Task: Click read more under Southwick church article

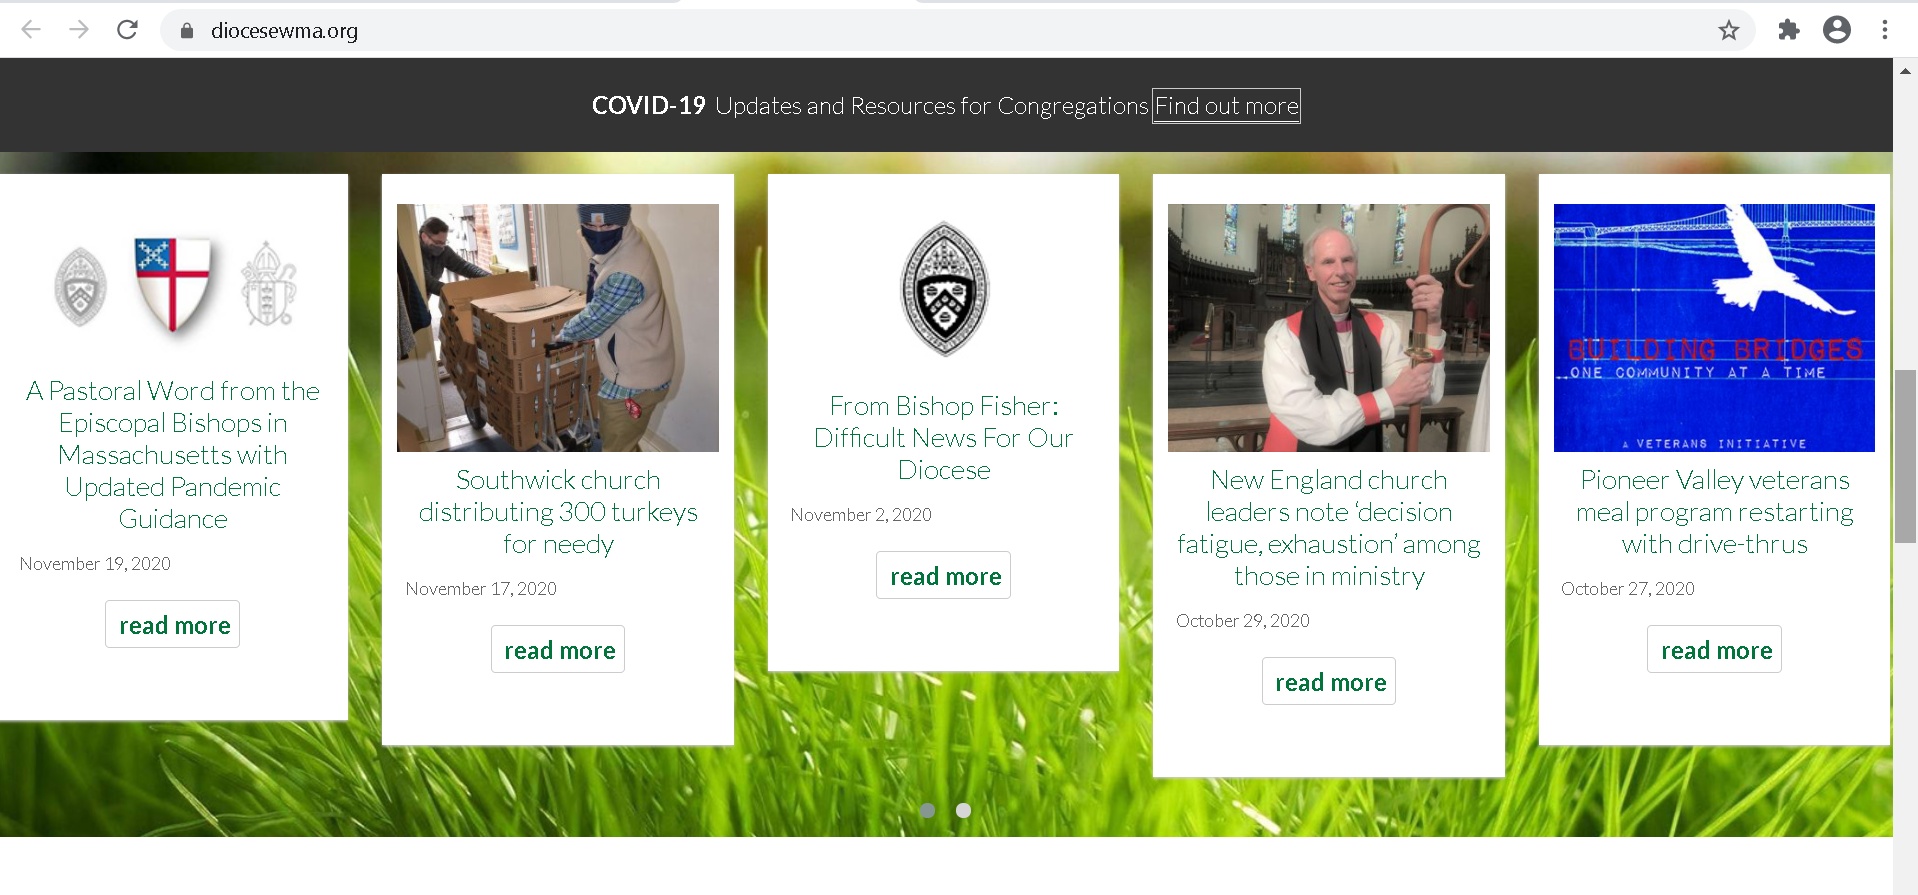Action: pyautogui.click(x=558, y=650)
